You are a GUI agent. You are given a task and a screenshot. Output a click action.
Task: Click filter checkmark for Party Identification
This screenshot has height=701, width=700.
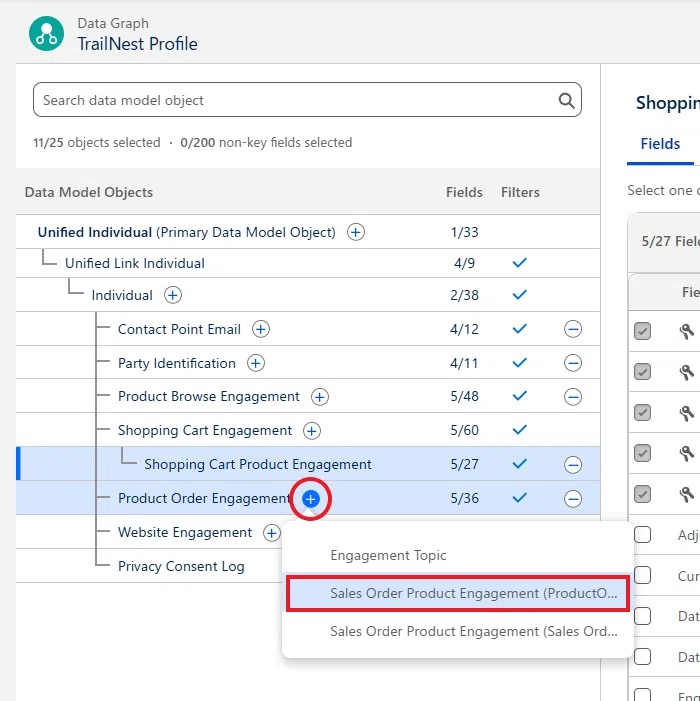519,363
